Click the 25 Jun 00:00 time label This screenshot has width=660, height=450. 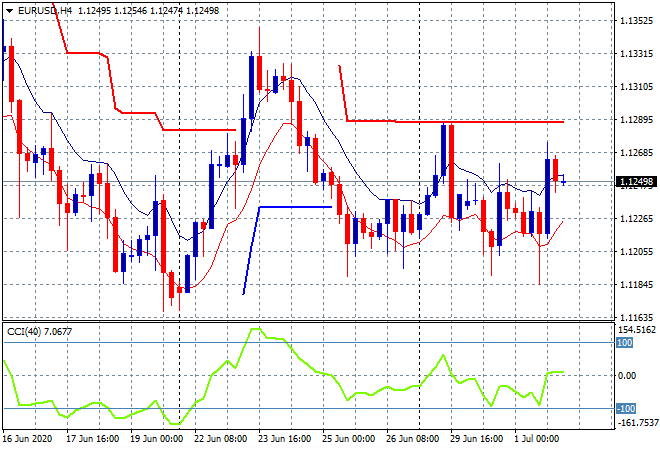(348, 439)
